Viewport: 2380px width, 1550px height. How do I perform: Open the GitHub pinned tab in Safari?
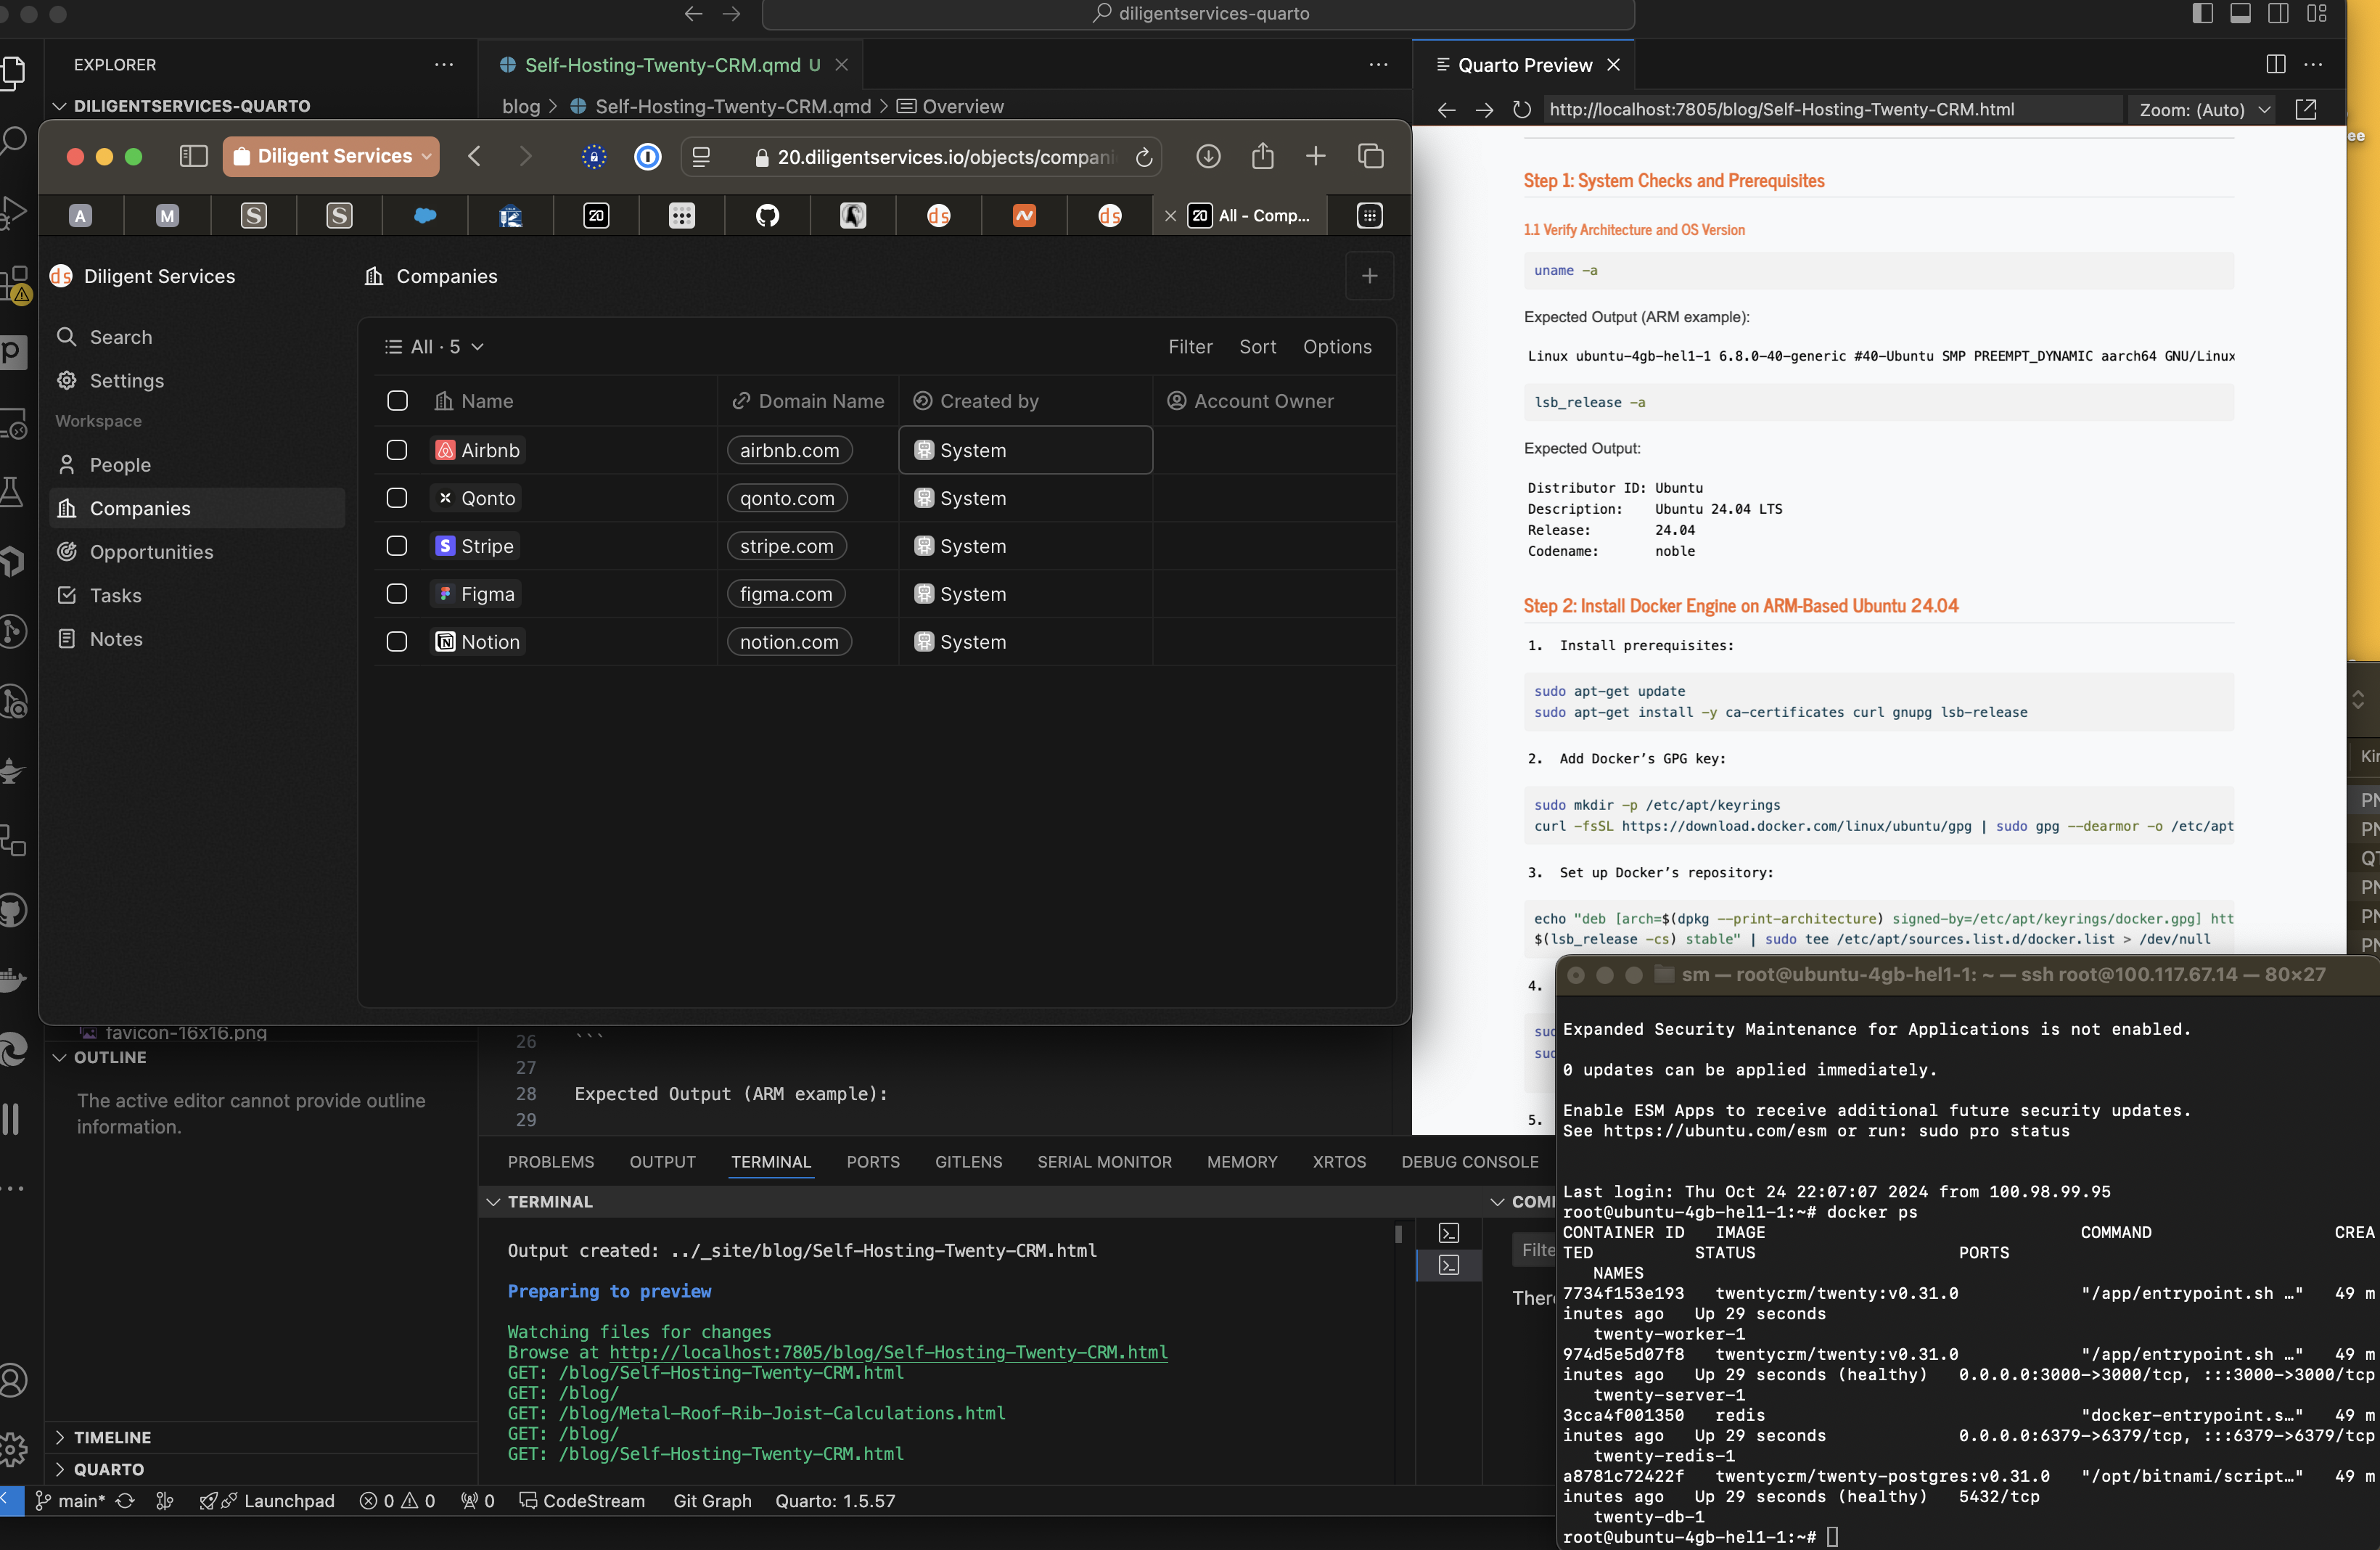click(767, 215)
